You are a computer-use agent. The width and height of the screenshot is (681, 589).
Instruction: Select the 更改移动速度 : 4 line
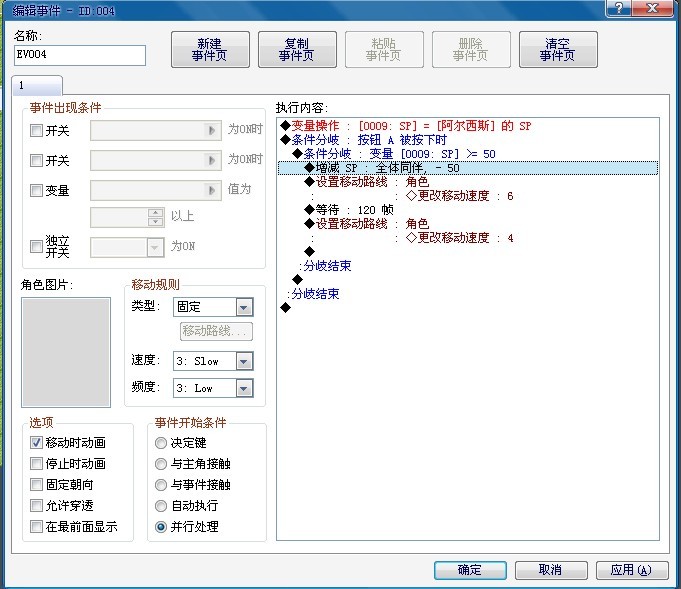click(468, 238)
